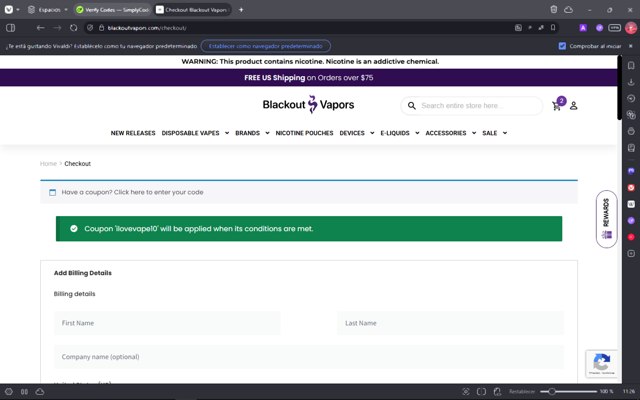This screenshot has width=640, height=400.
Task: Adjust the page zoom slider
Action: click(x=568, y=391)
